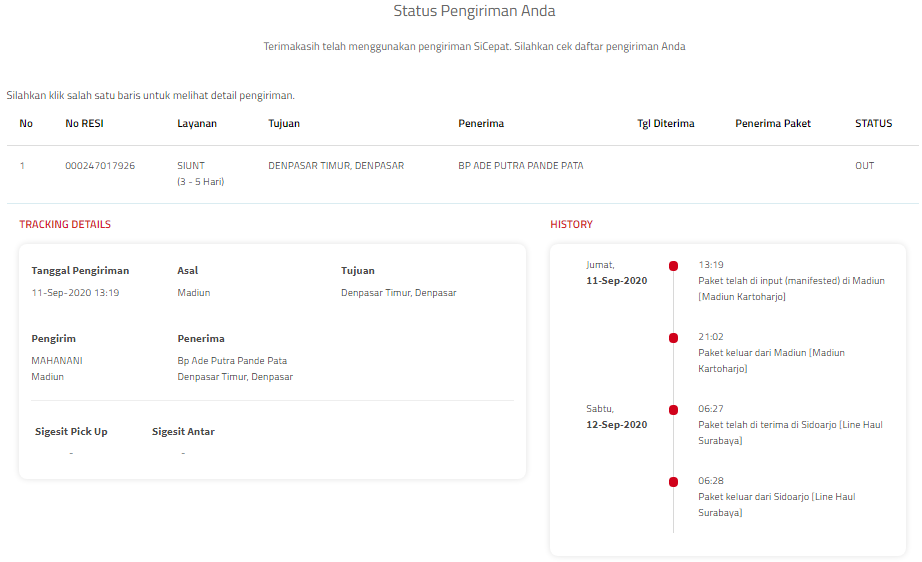The width and height of the screenshot is (922, 562).
Task: Click the STATUS column header
Action: coord(873,123)
